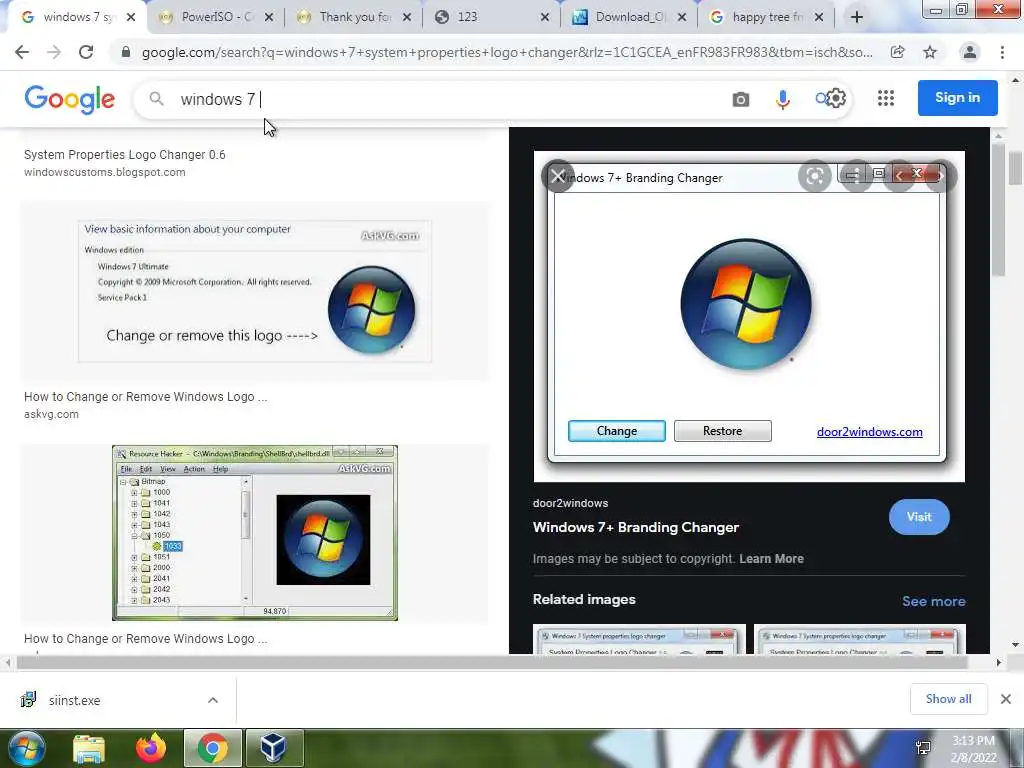Go back to the previous page
Image resolution: width=1024 pixels, height=768 pixels.
coord(22,52)
